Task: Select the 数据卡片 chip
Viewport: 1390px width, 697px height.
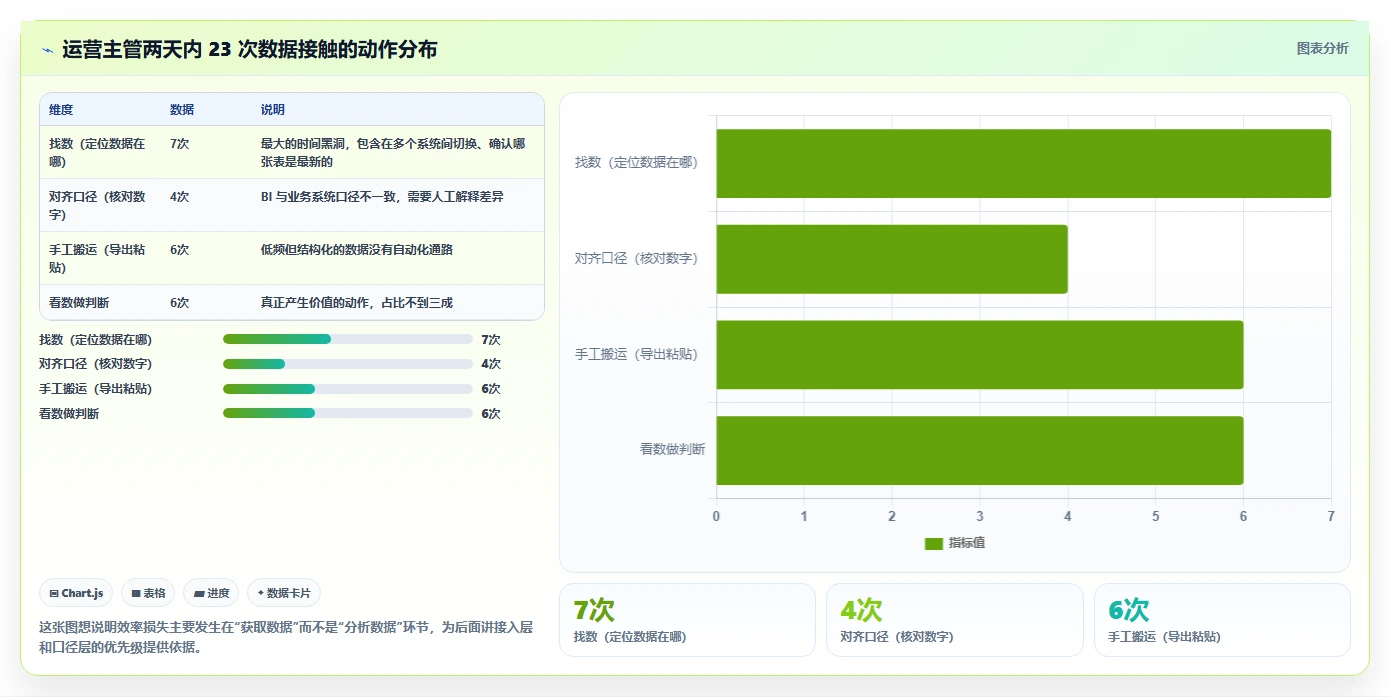Action: (x=284, y=593)
